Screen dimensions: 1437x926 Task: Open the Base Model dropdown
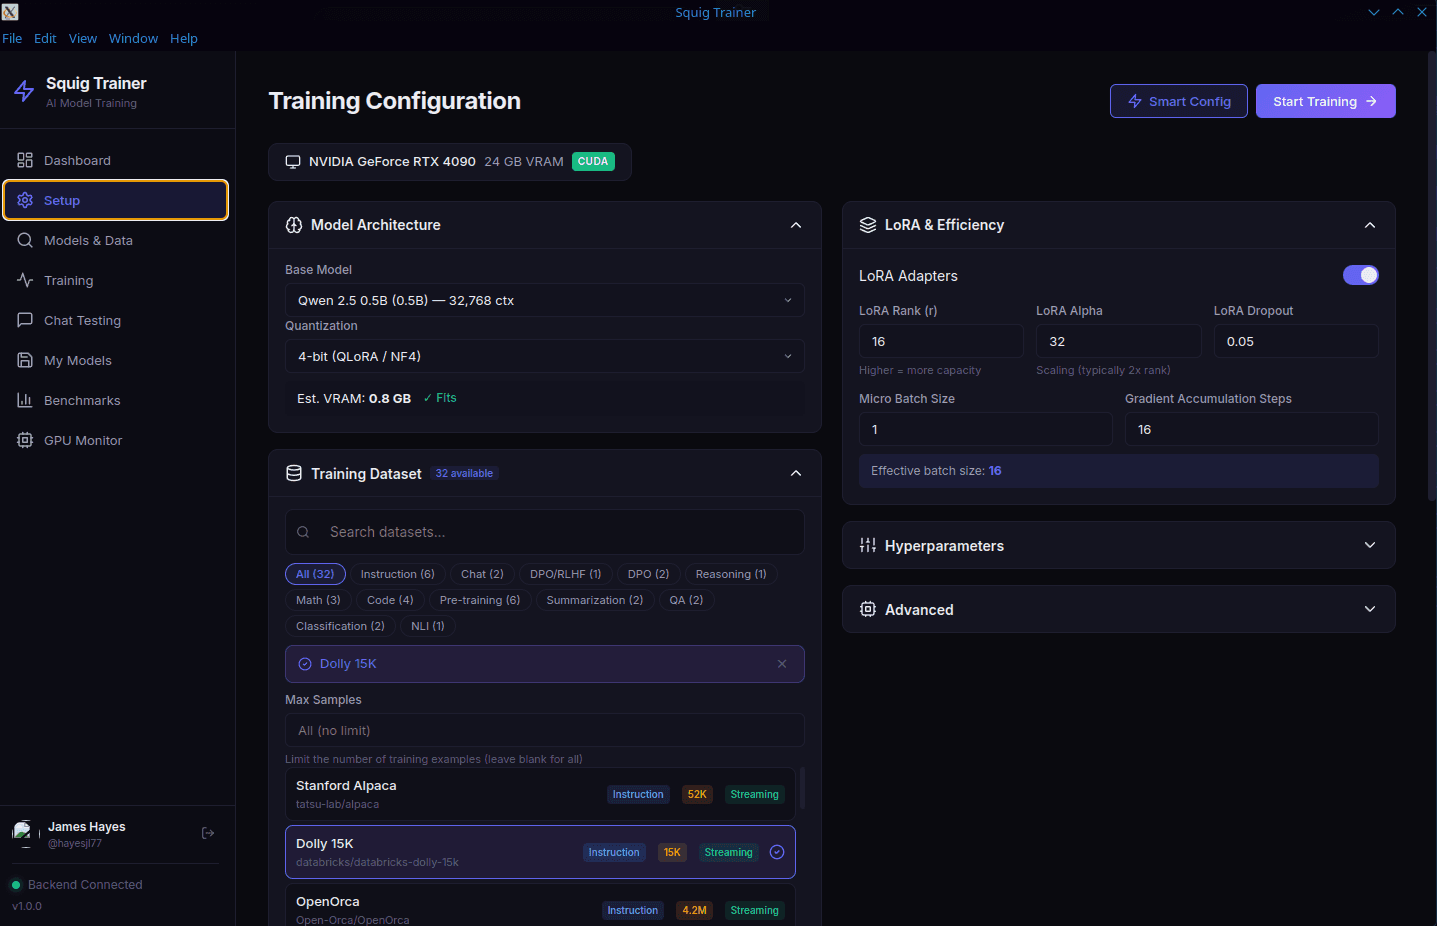click(544, 300)
